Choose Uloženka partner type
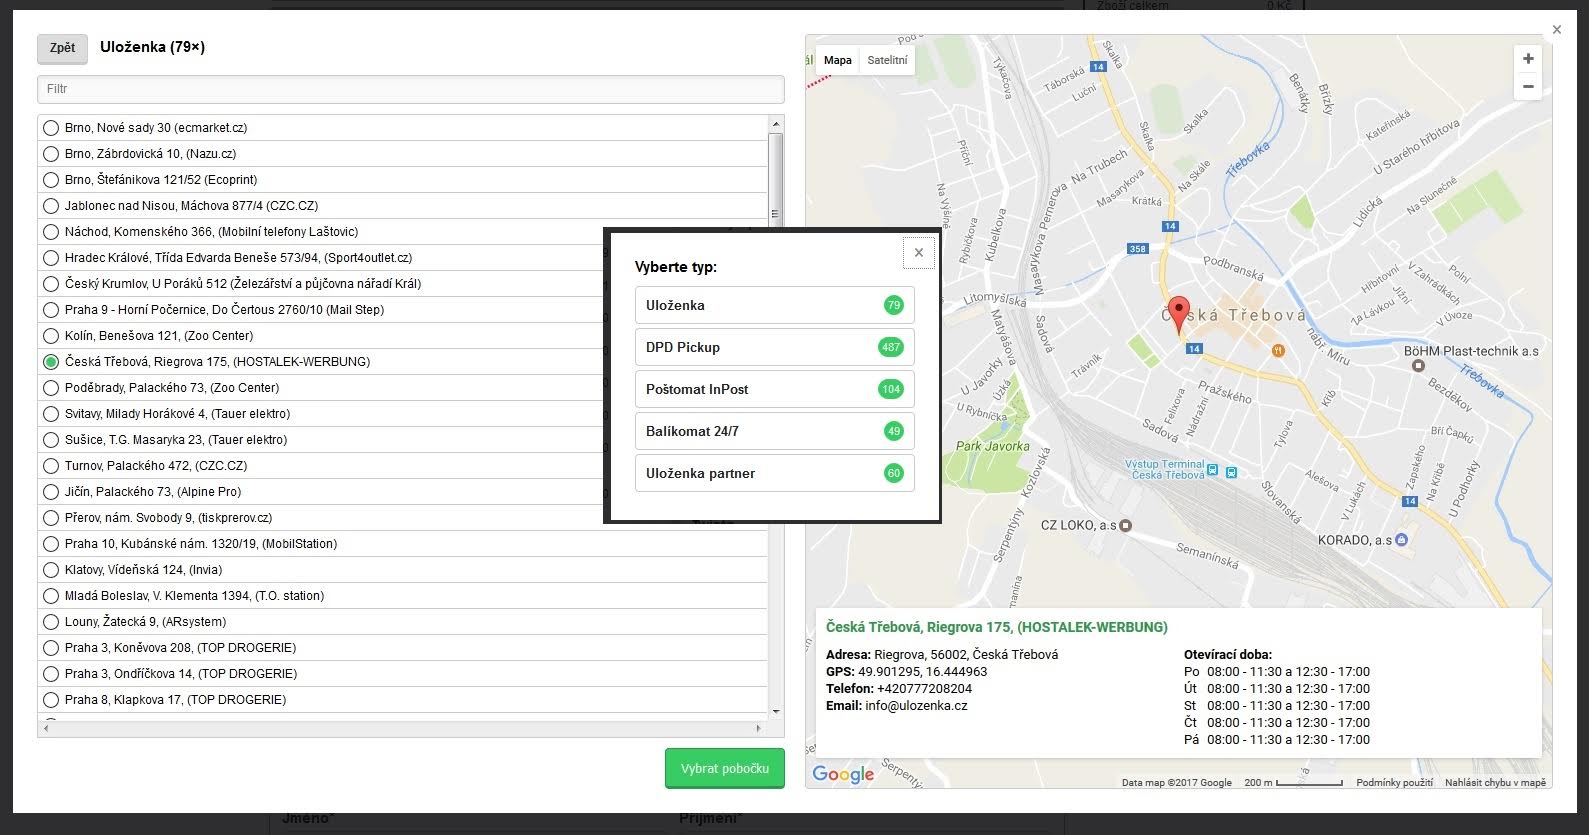The image size is (1589, 835). click(774, 473)
